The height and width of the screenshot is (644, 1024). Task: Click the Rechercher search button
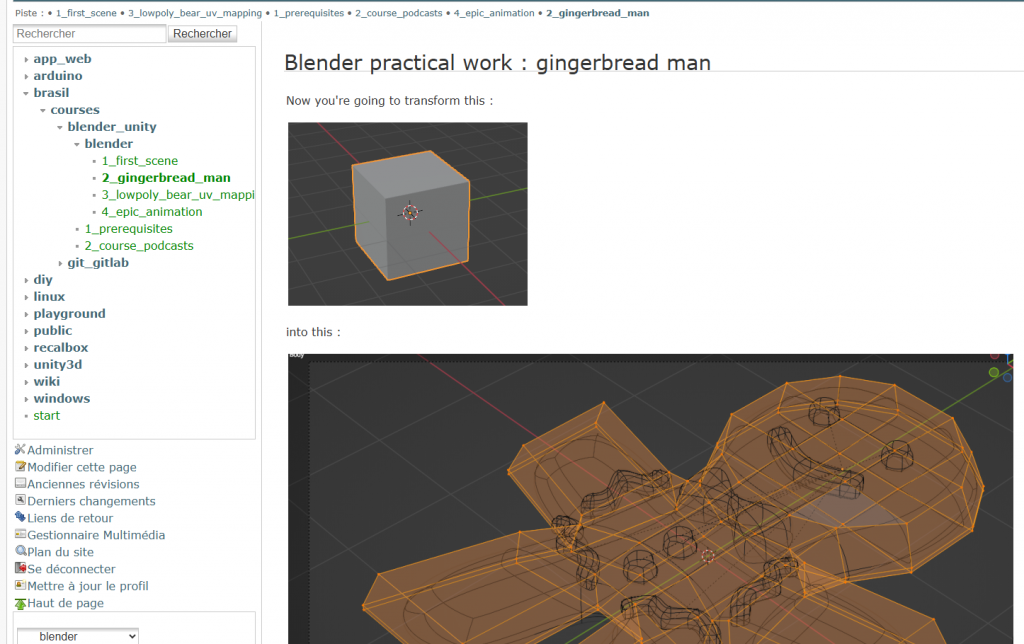pyautogui.click(x=202, y=33)
